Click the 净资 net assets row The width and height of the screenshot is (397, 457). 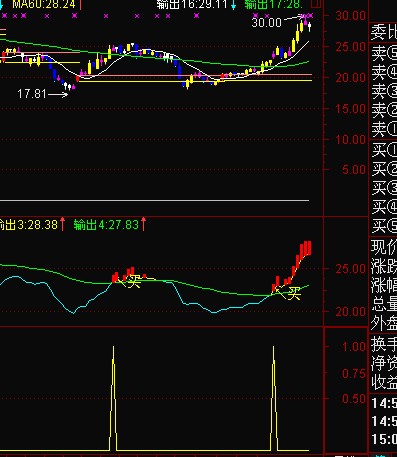[383, 363]
